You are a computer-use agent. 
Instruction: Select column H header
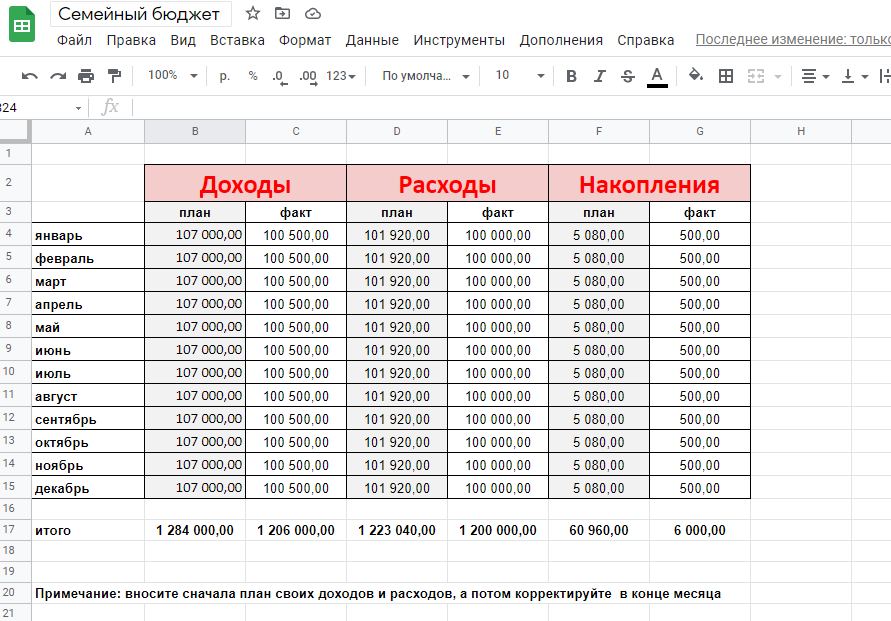(801, 131)
